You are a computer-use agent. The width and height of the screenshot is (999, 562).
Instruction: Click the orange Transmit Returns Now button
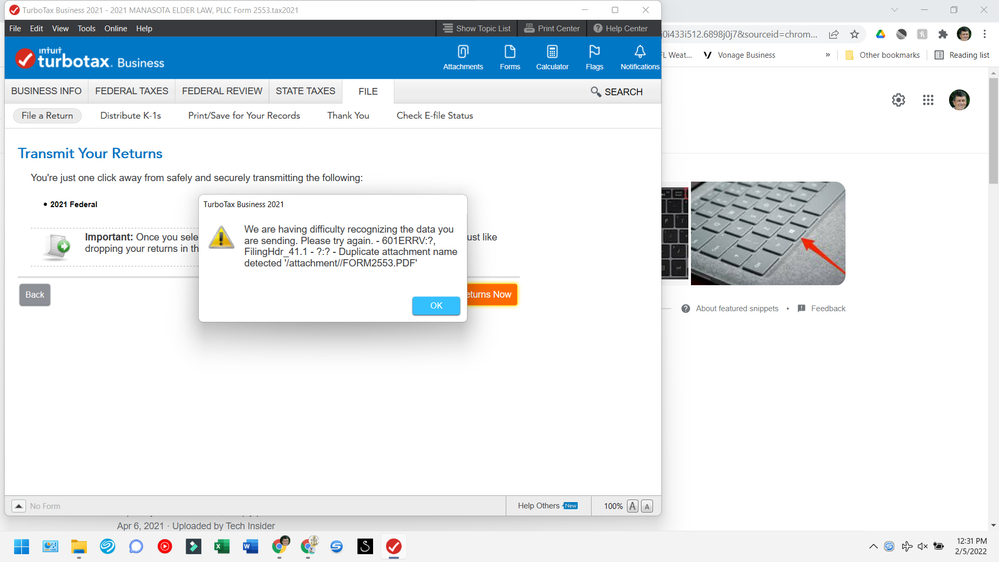click(492, 294)
